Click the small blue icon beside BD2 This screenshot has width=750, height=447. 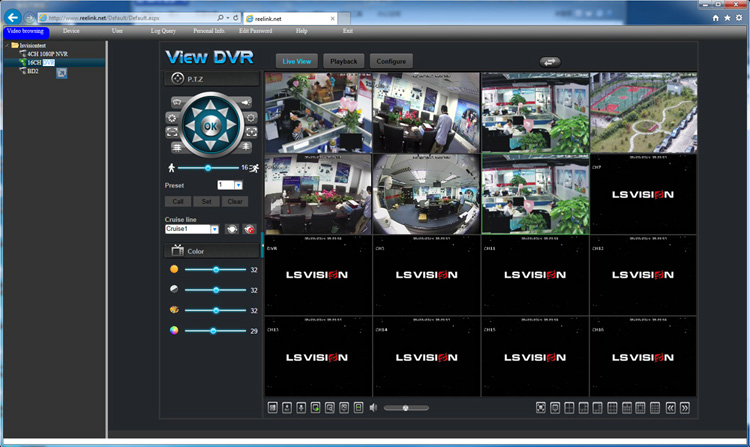tap(62, 73)
